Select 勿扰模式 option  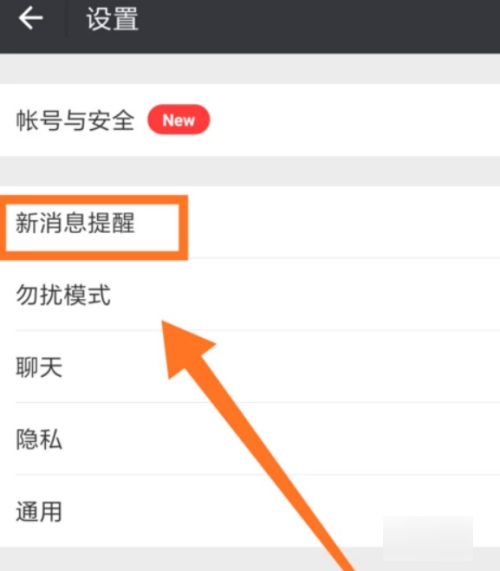(x=250, y=295)
